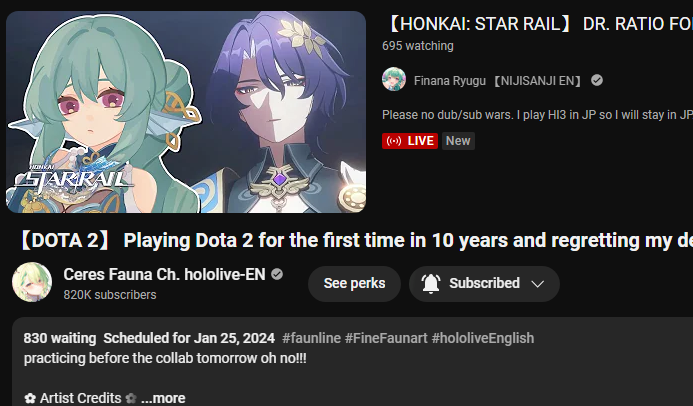Click Finana Ryugu's channel avatar icon

coord(394,80)
